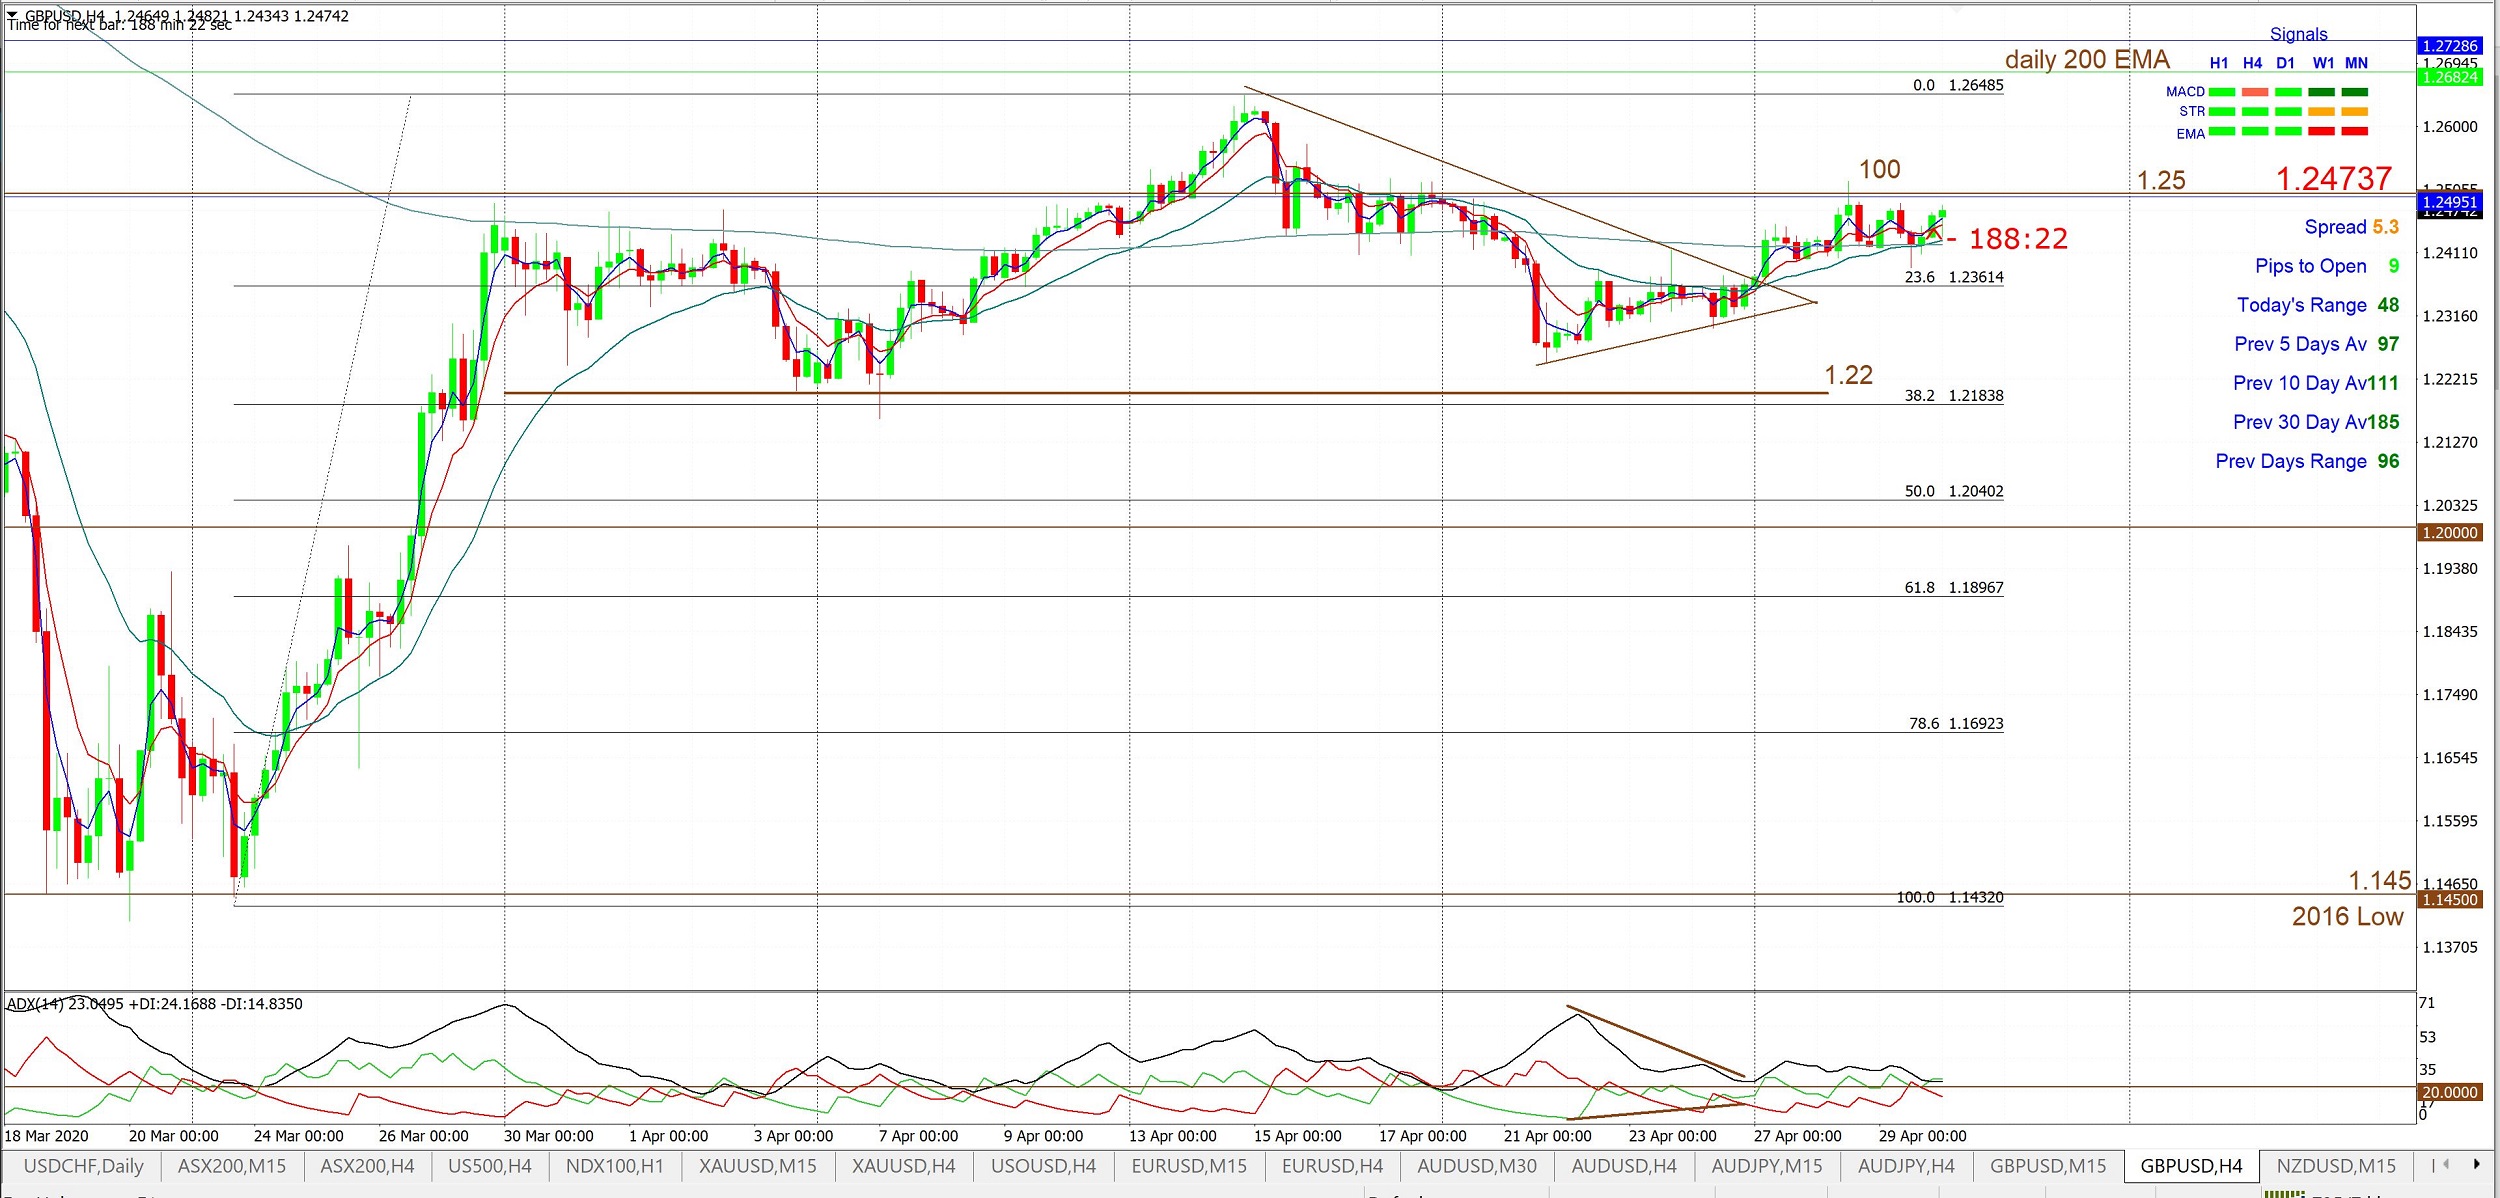
Task: Click the active GBPUSD,H4 chart tab
Action: [2191, 1166]
